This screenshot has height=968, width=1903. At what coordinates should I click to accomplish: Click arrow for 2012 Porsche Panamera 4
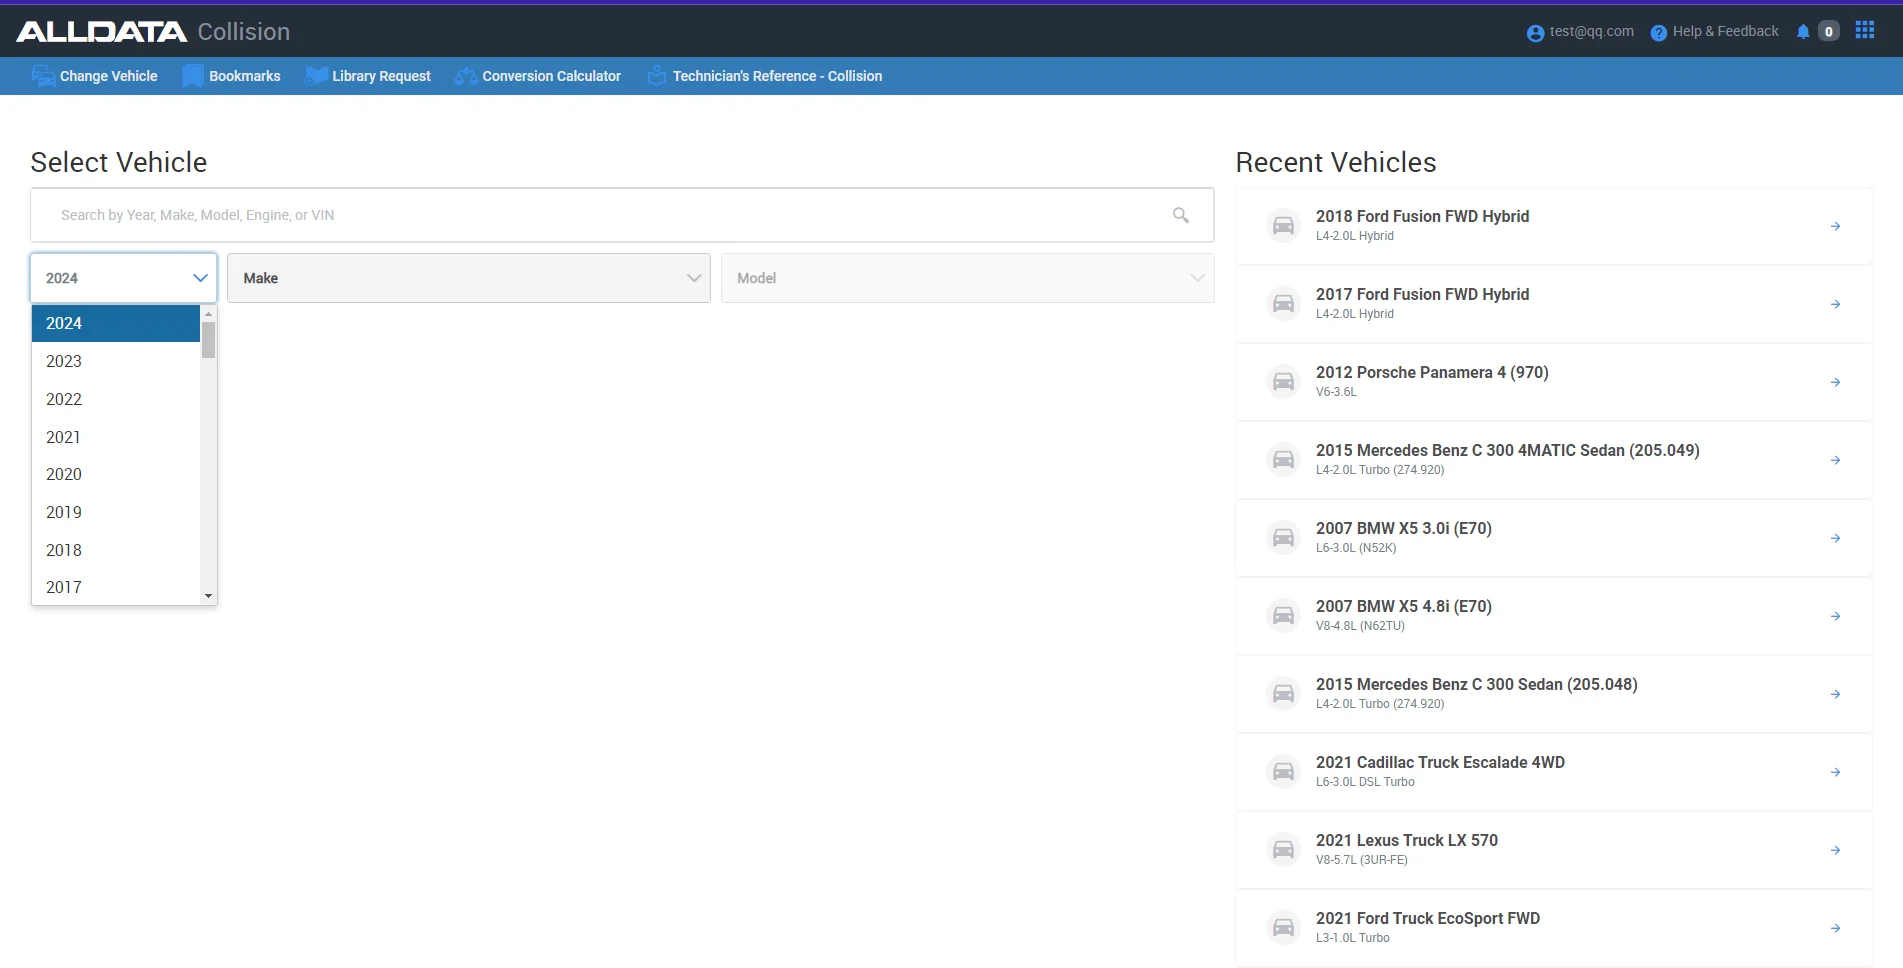(x=1835, y=382)
